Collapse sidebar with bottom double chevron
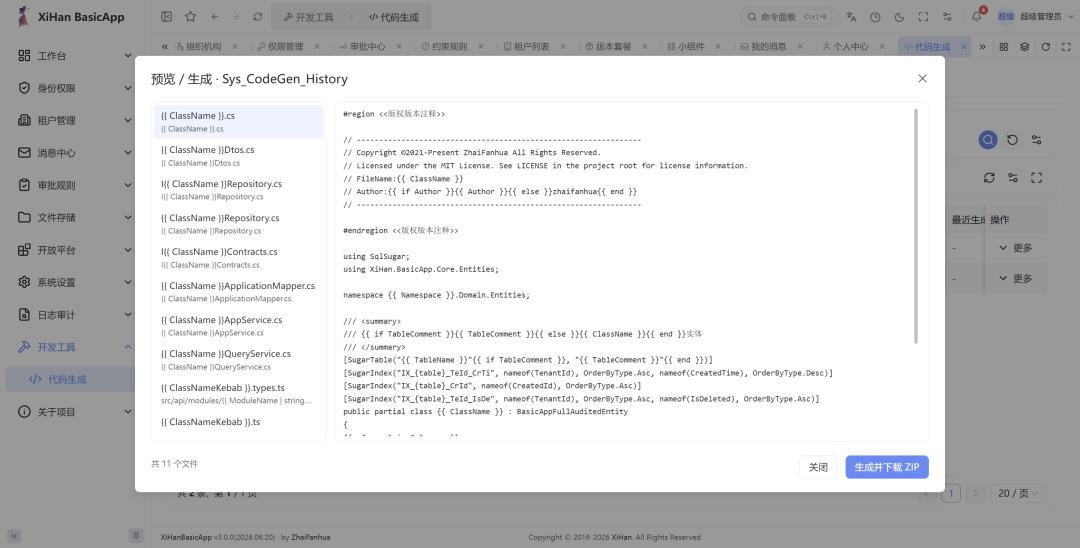The width and height of the screenshot is (1080, 548). point(14,536)
